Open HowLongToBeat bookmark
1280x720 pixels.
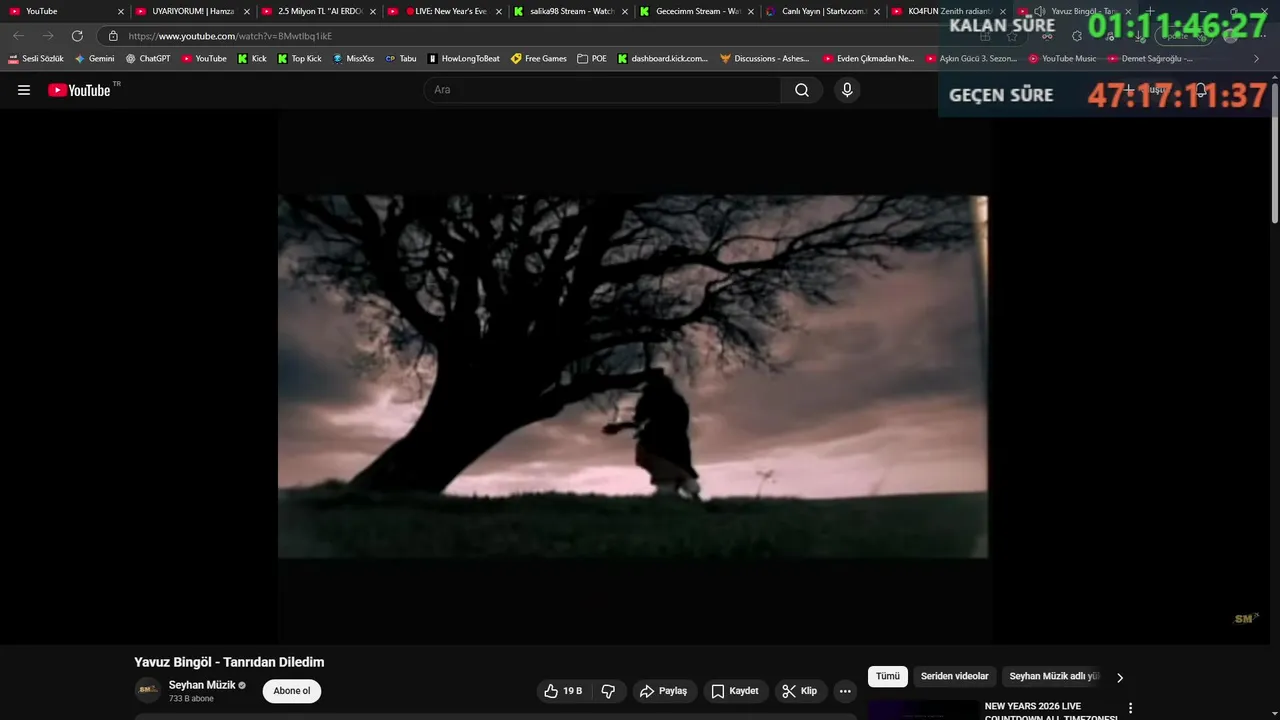point(464,59)
